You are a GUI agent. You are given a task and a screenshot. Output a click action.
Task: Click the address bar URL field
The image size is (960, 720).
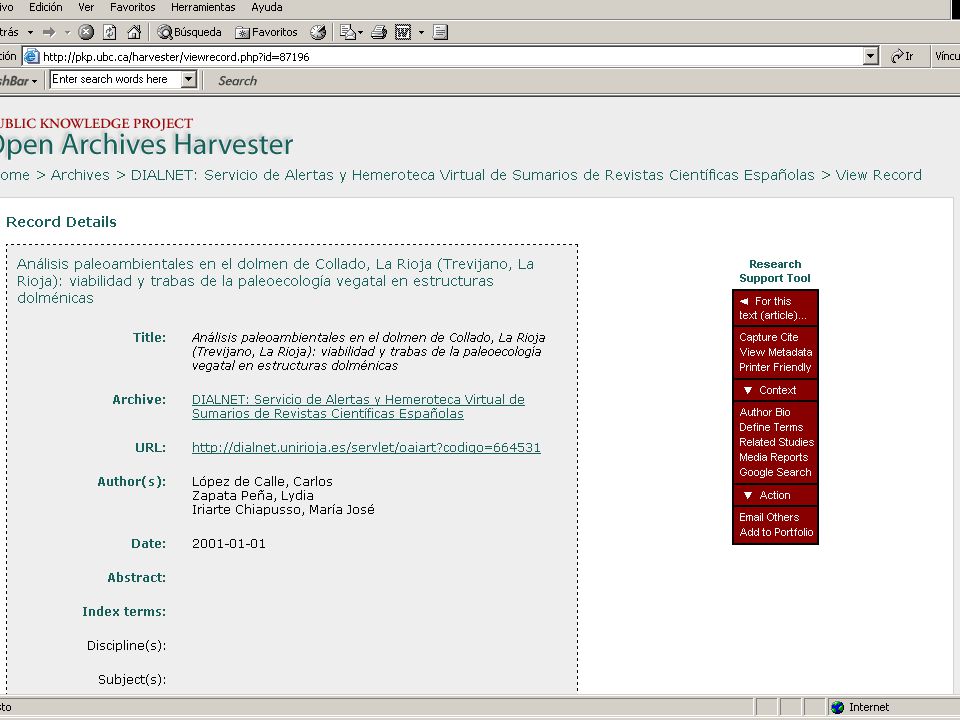tap(452, 56)
